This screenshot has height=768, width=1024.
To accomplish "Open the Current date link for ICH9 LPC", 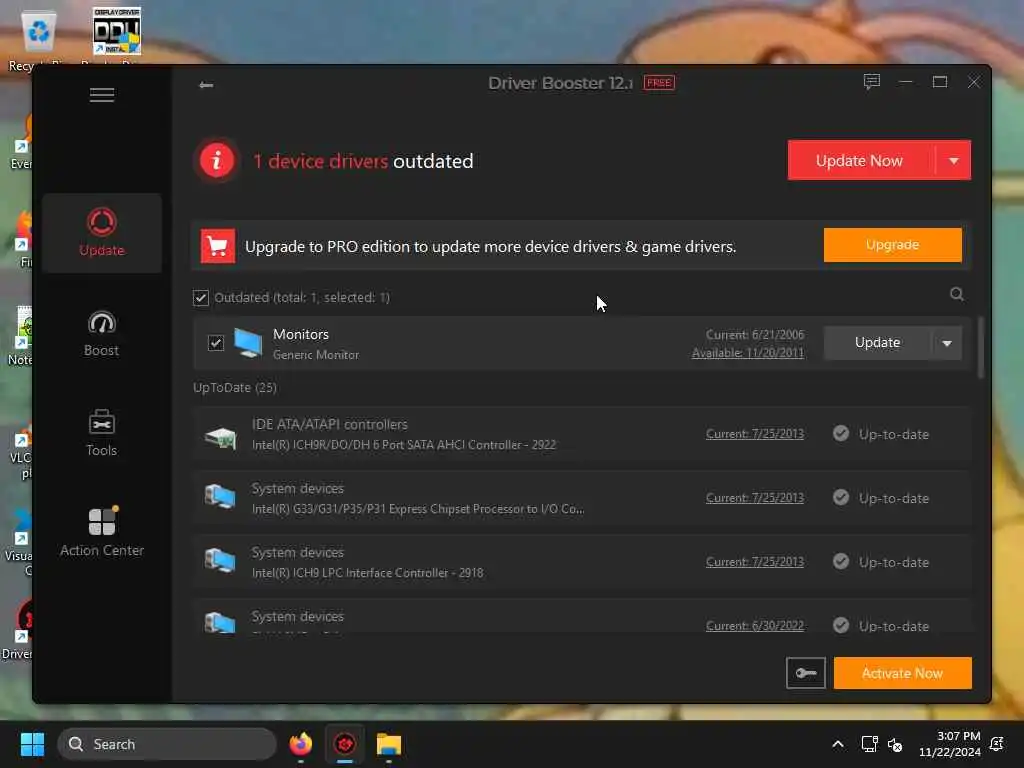I will [754, 562].
